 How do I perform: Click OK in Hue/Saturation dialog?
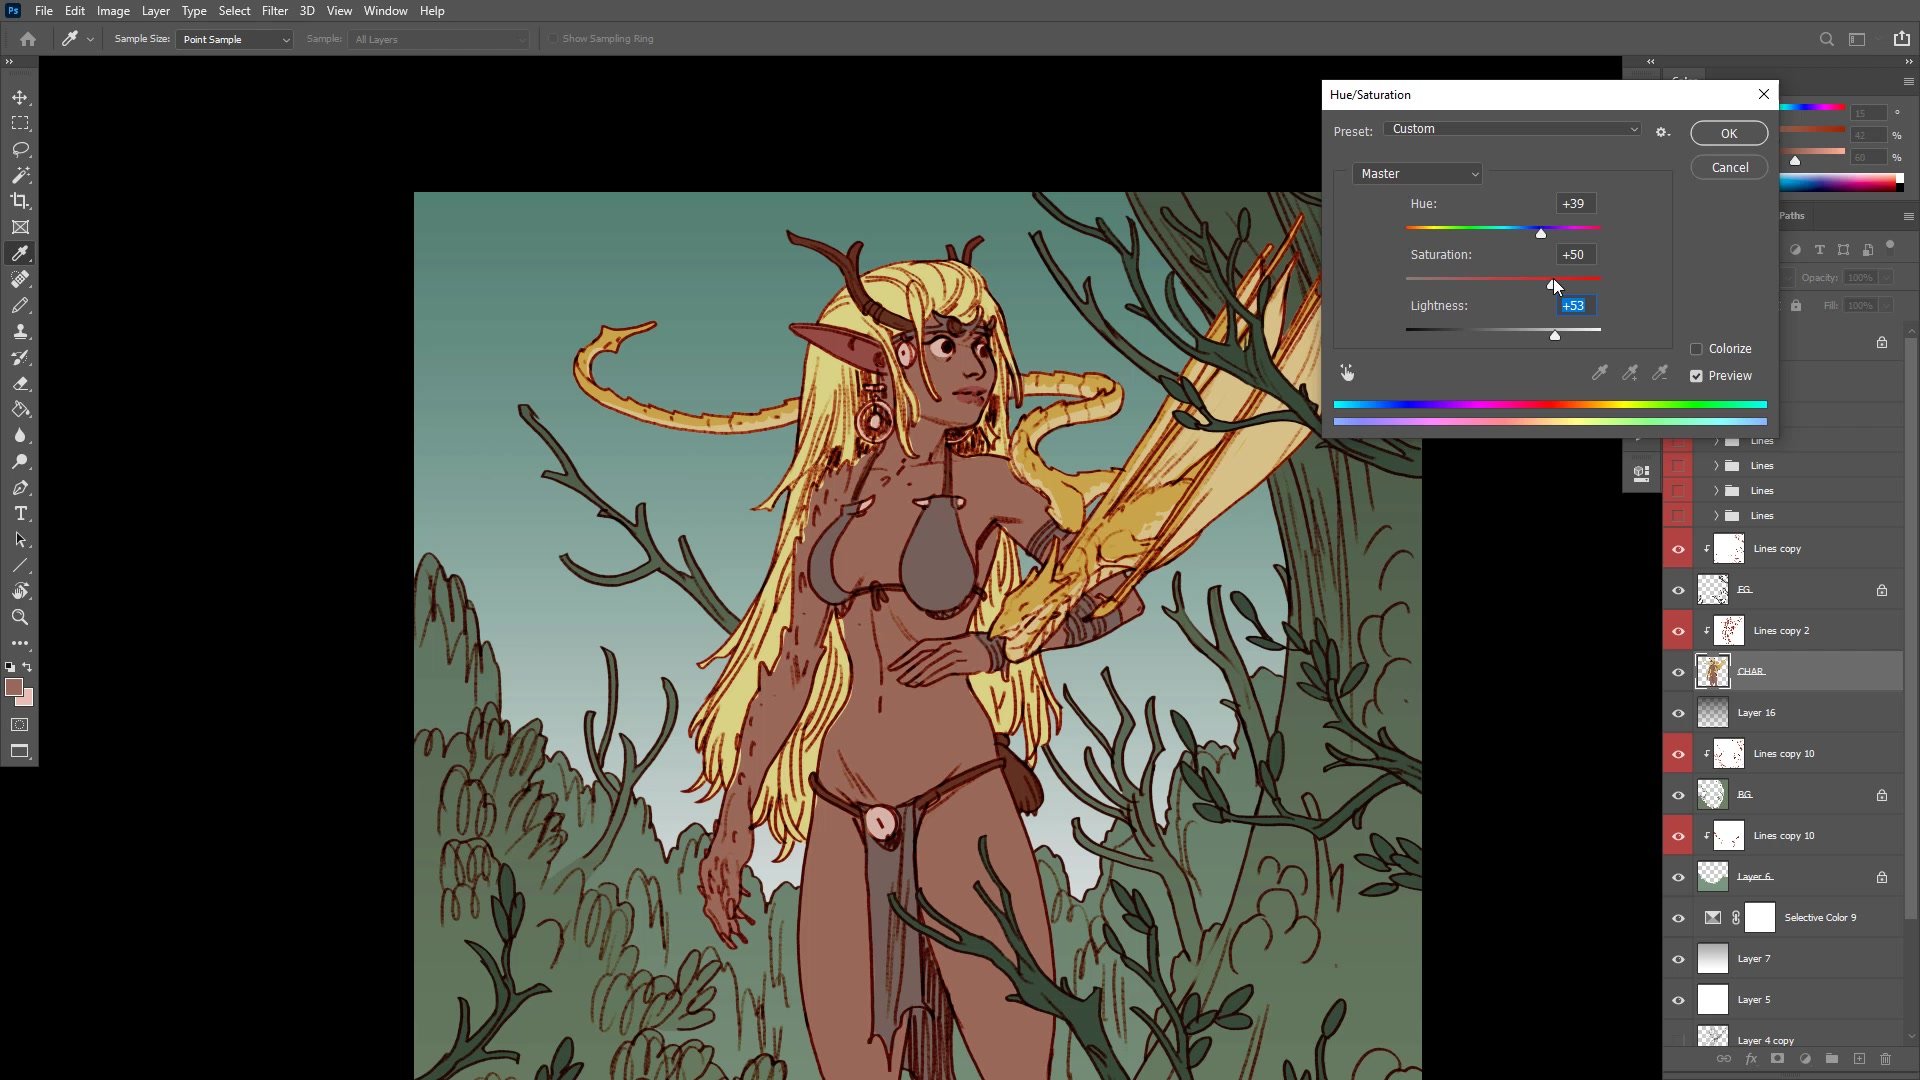coord(1728,134)
